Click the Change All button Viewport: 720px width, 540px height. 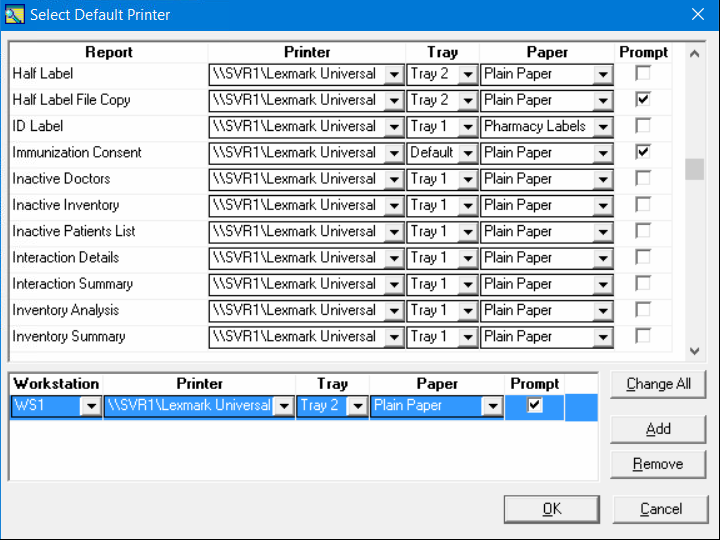point(658,384)
